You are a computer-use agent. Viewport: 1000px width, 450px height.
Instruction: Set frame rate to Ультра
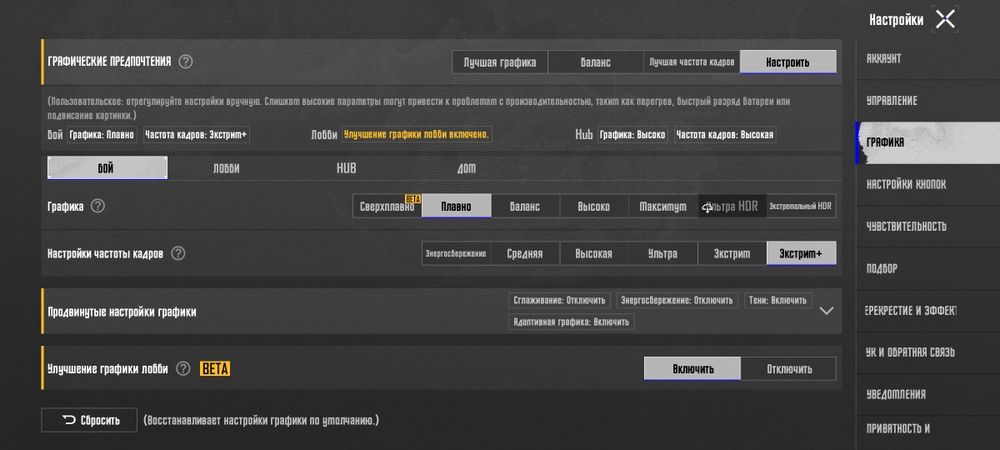pyautogui.click(x=663, y=253)
